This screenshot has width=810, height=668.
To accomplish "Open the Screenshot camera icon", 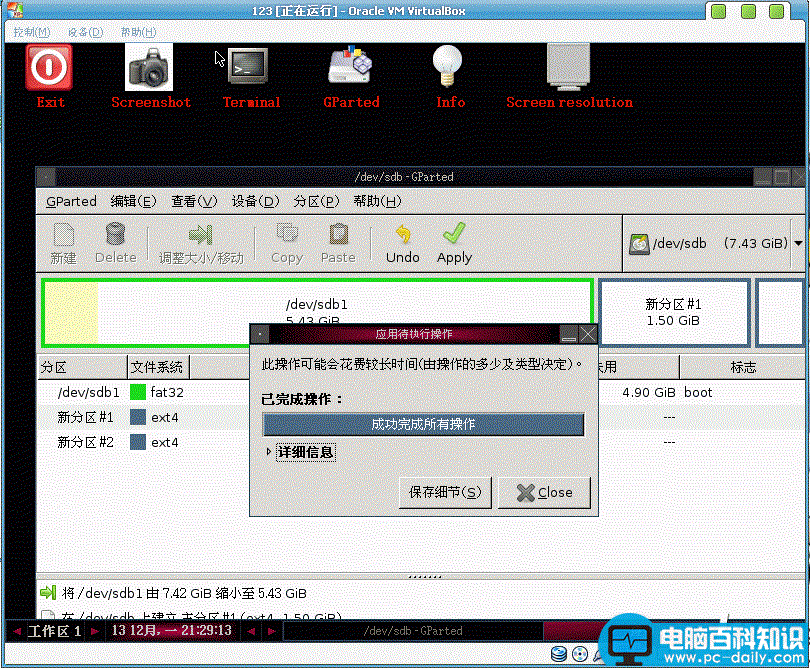I will [150, 68].
